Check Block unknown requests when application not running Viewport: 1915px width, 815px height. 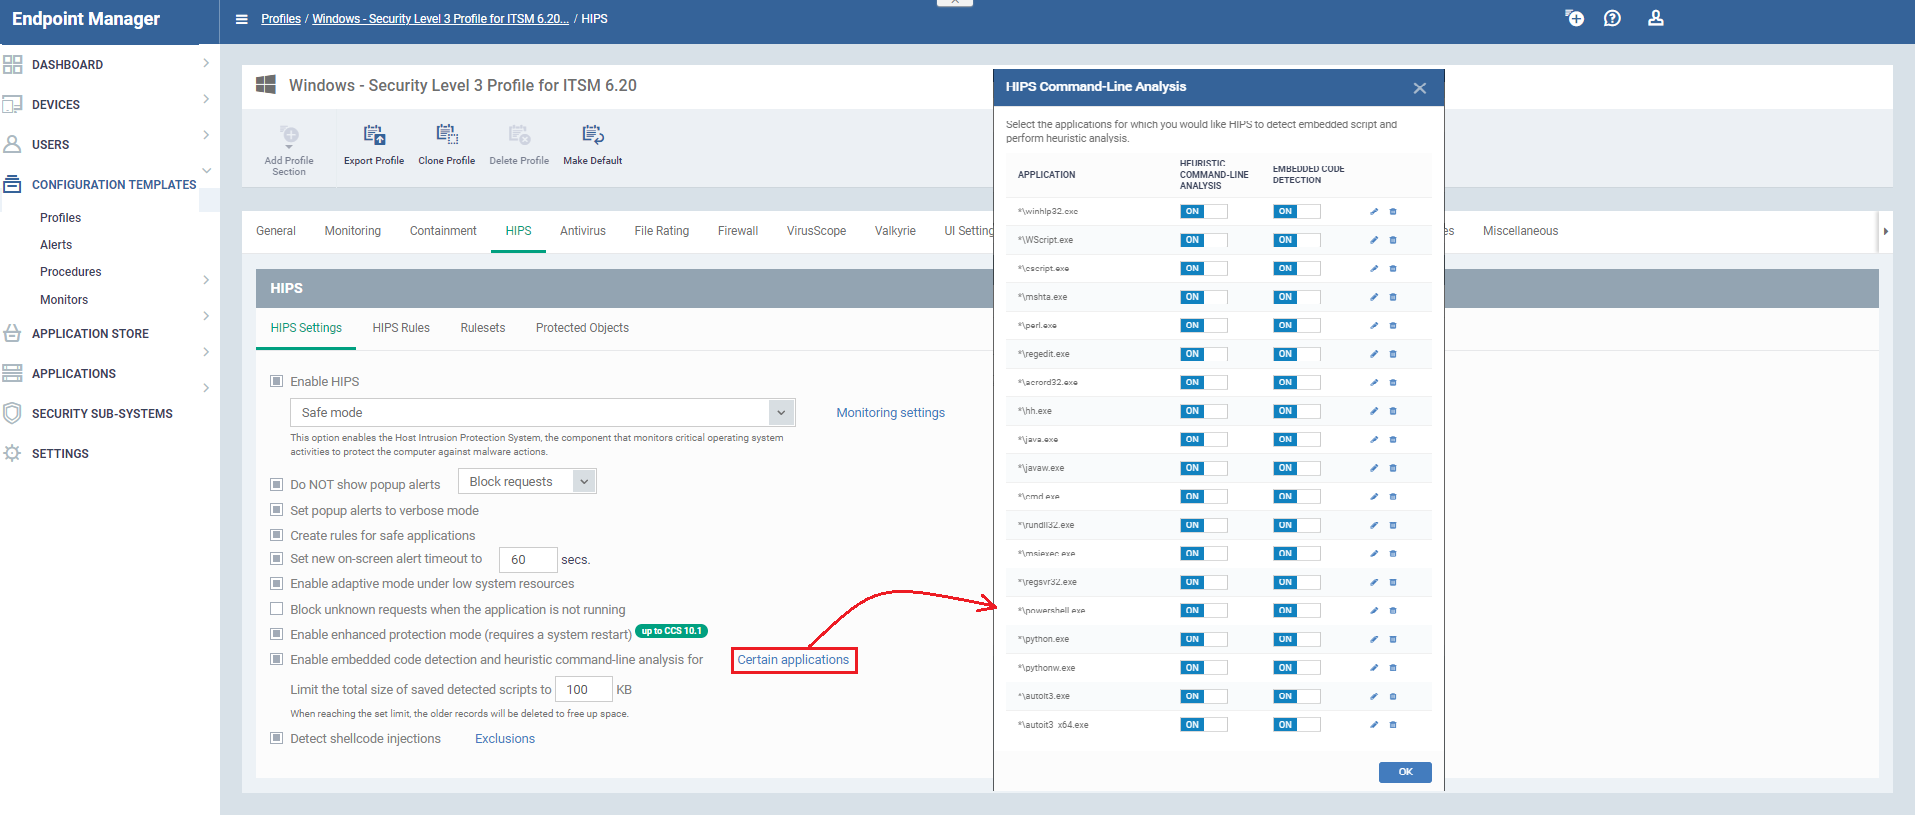pos(277,609)
